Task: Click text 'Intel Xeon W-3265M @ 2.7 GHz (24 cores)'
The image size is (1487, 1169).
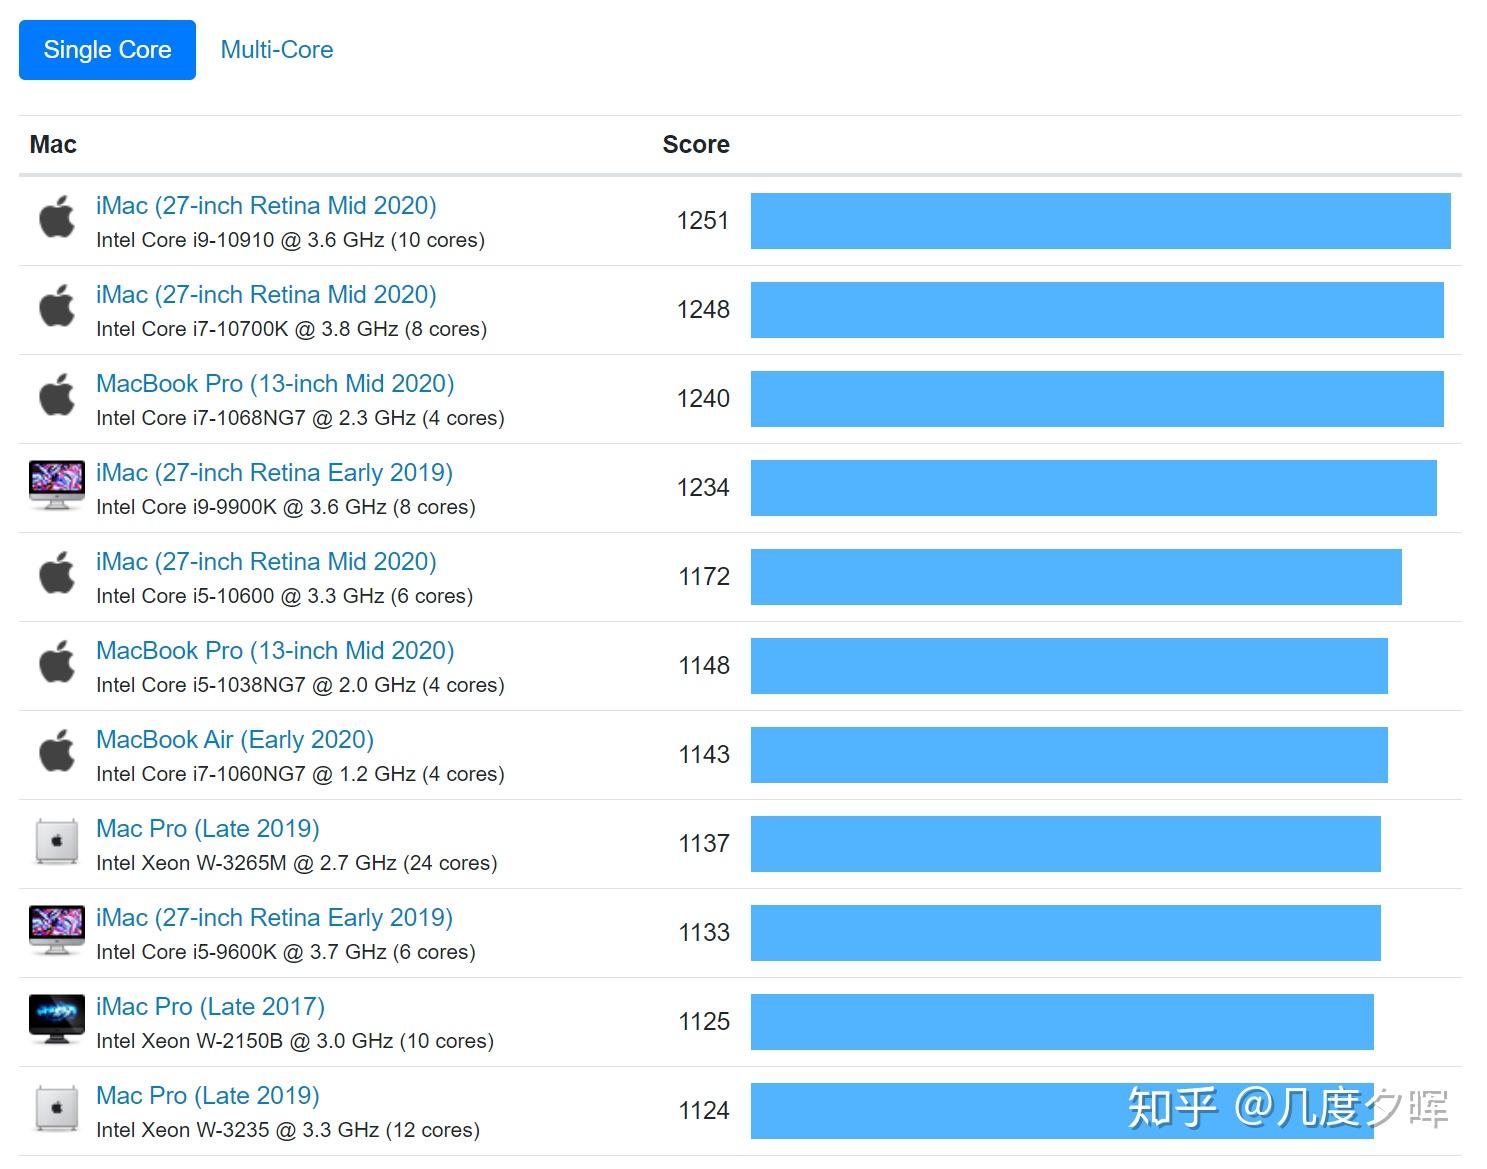Action: point(296,863)
